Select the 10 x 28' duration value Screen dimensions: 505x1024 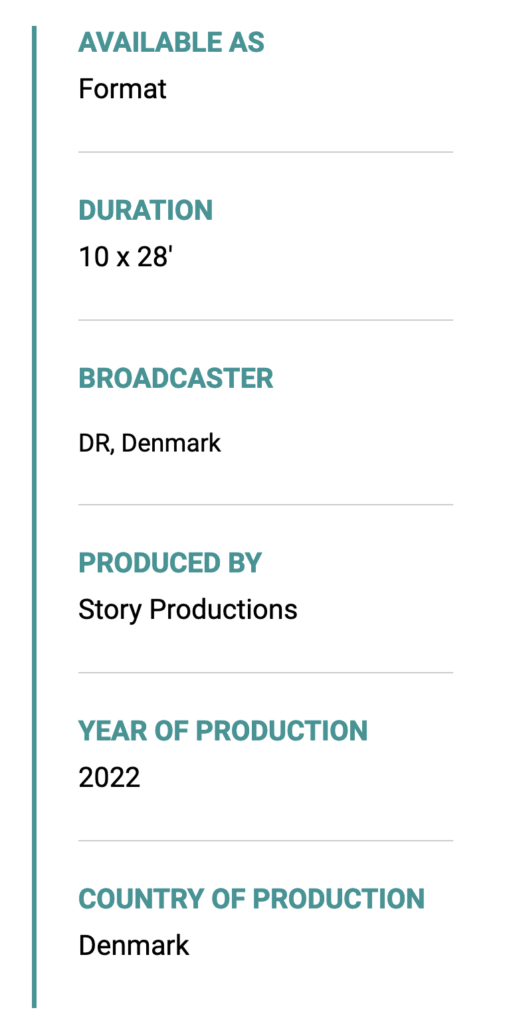click(x=125, y=257)
